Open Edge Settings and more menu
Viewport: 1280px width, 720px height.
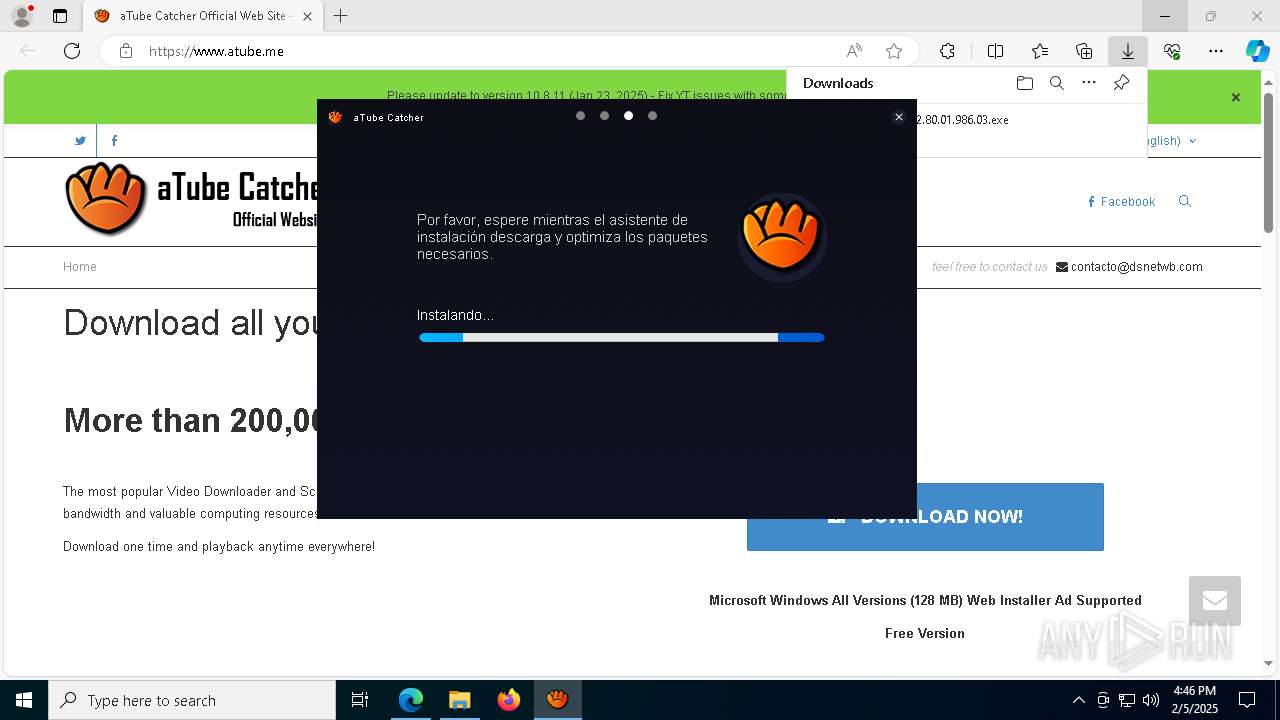[1216, 51]
